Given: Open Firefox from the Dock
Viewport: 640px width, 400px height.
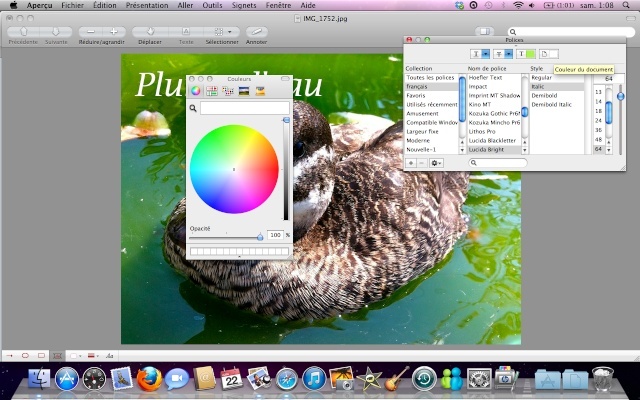Looking at the screenshot, I should coord(149,378).
